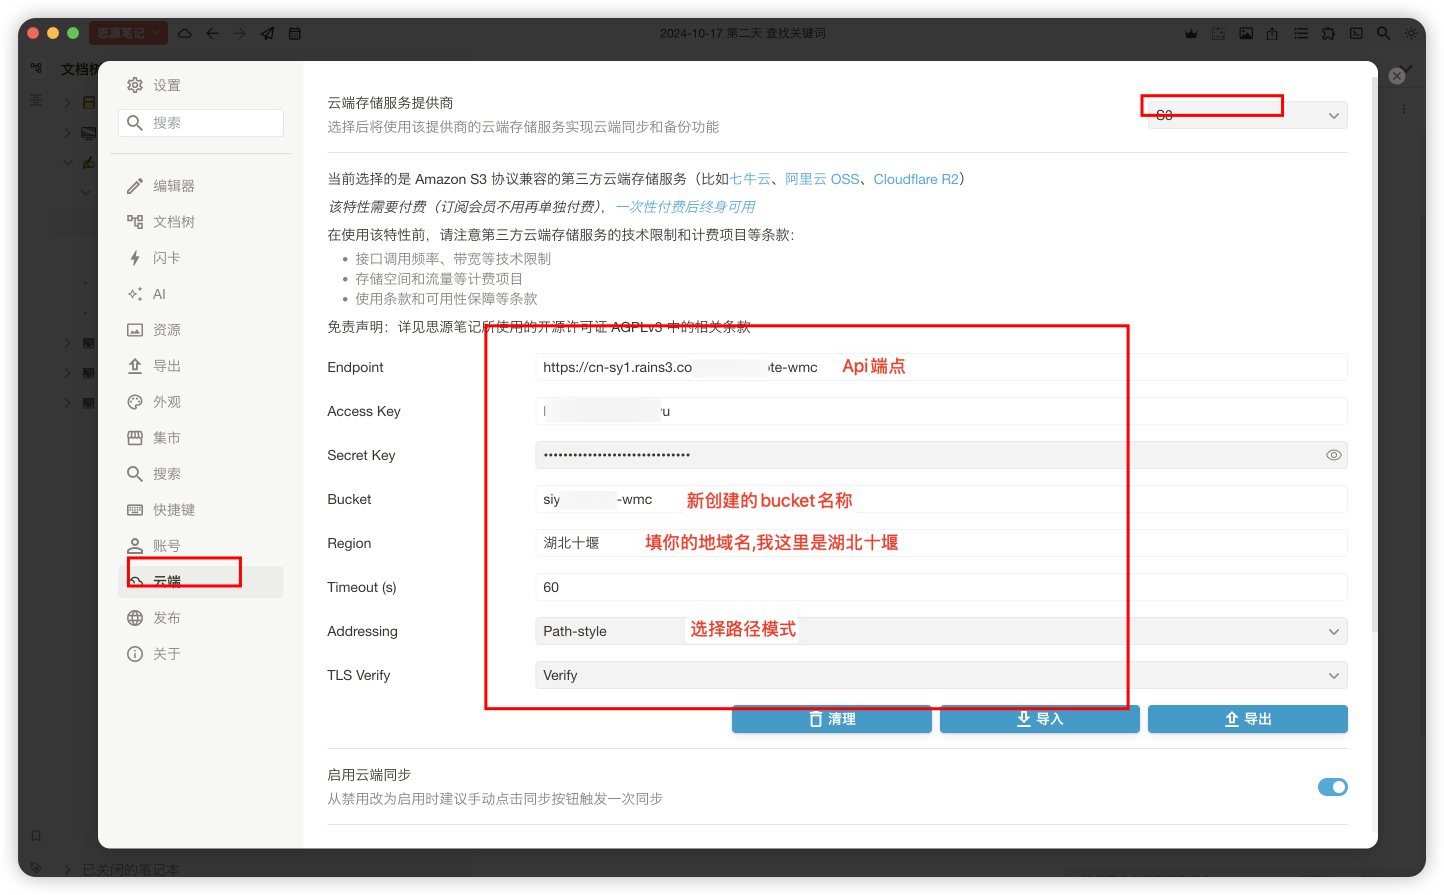
Task: Click the 导入 import button
Action: 1040,719
